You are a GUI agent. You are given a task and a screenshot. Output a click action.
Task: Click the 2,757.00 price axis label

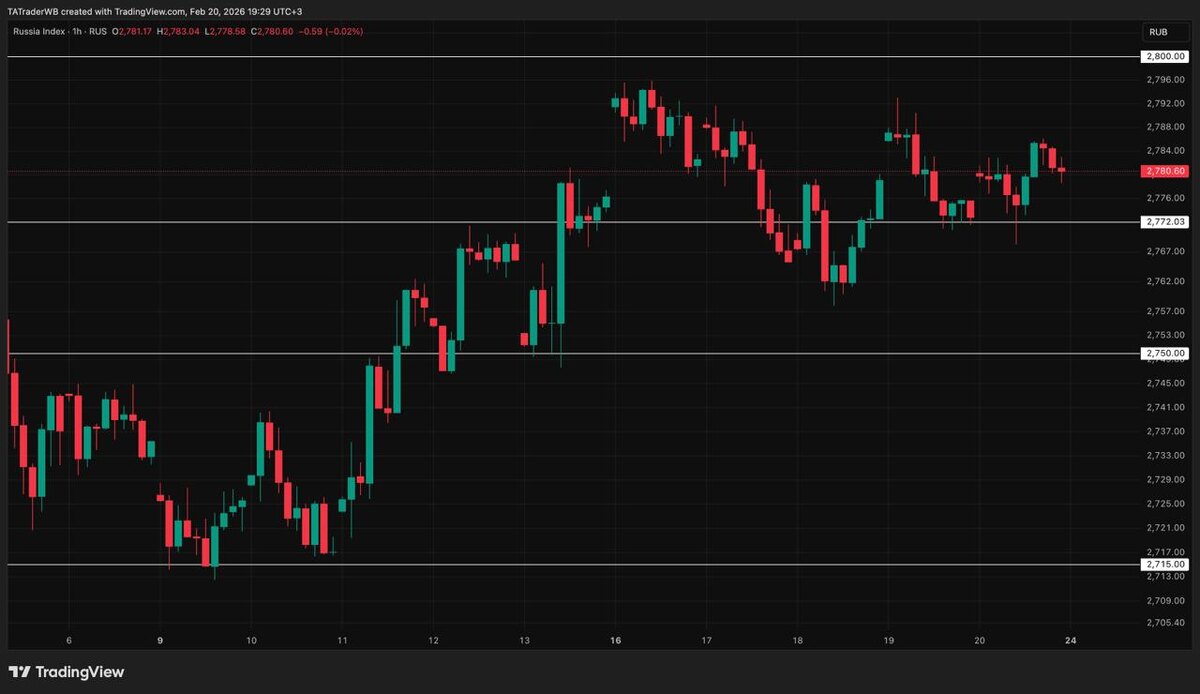pyautogui.click(x=1166, y=311)
